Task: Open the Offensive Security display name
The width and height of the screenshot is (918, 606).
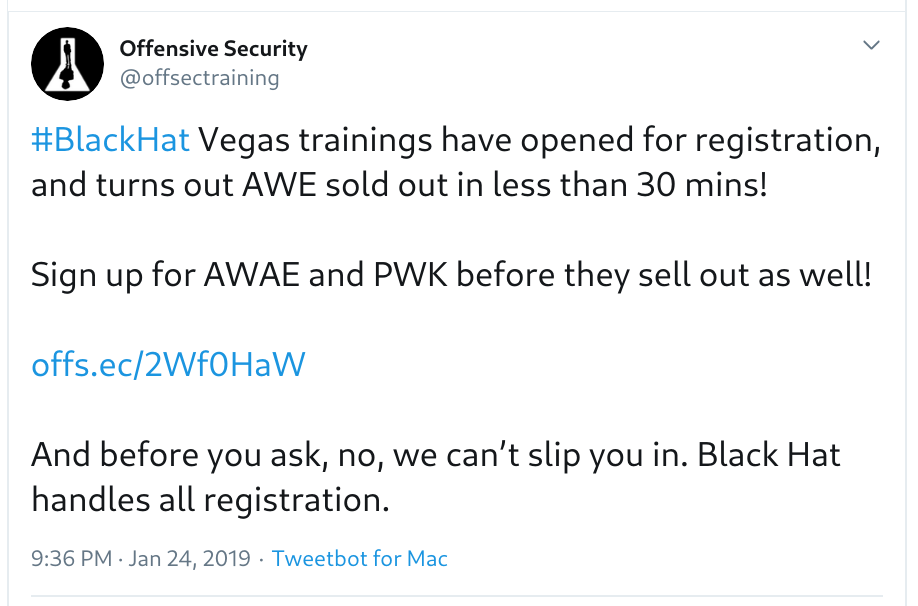Action: pos(213,48)
